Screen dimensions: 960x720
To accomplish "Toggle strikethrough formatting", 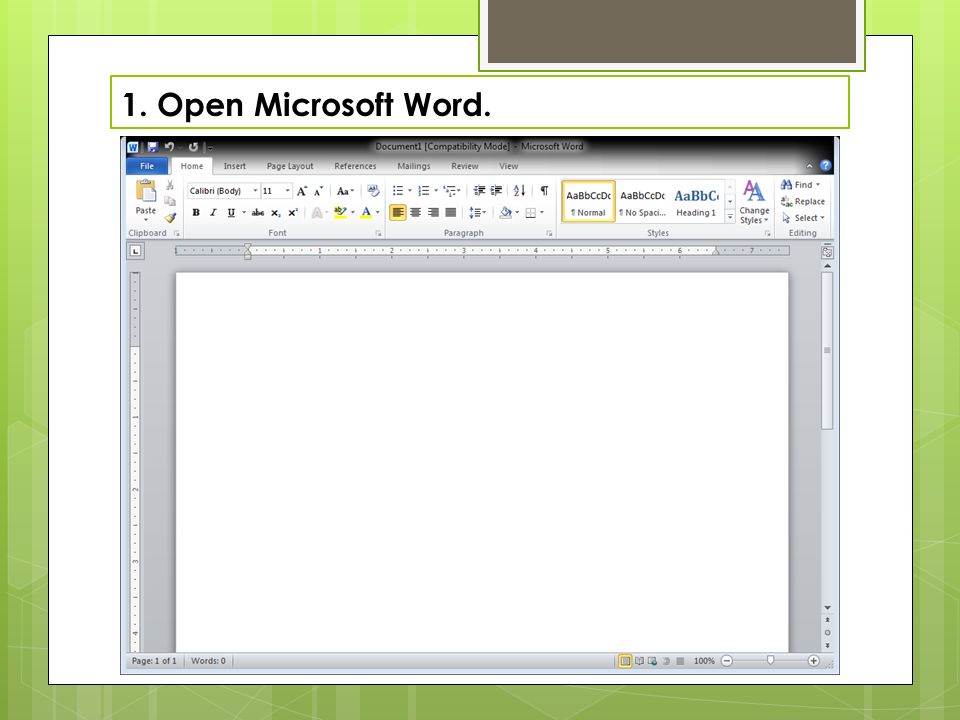I will click(x=258, y=212).
